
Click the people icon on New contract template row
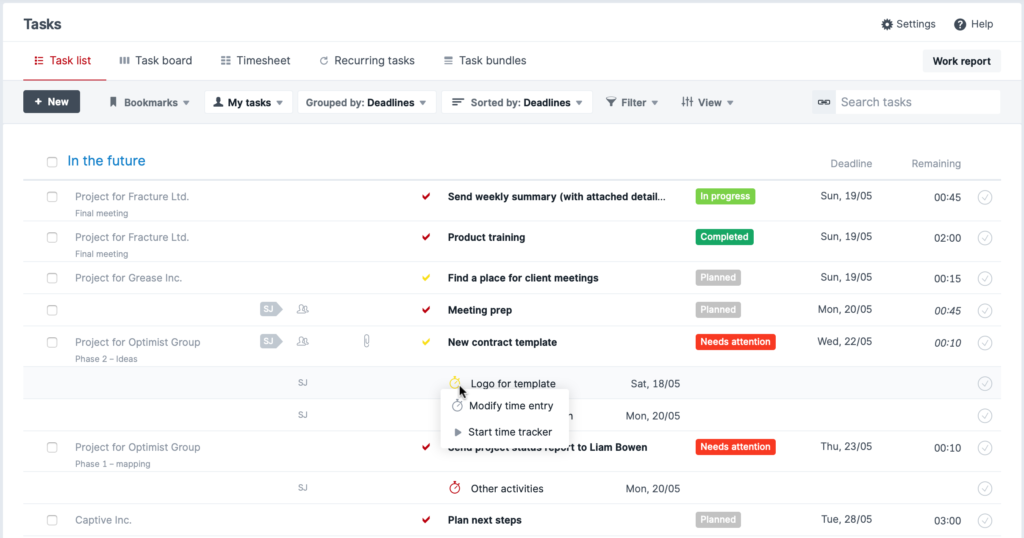click(x=302, y=341)
